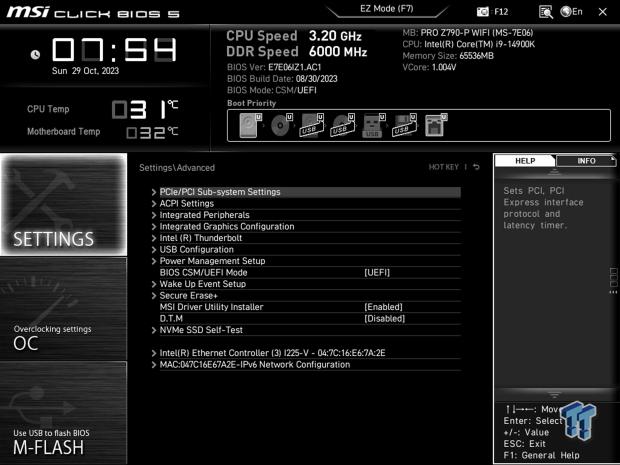Click the DDR Speed 6000 MHz reading
The height and width of the screenshot is (465, 620).
[x=297, y=51]
